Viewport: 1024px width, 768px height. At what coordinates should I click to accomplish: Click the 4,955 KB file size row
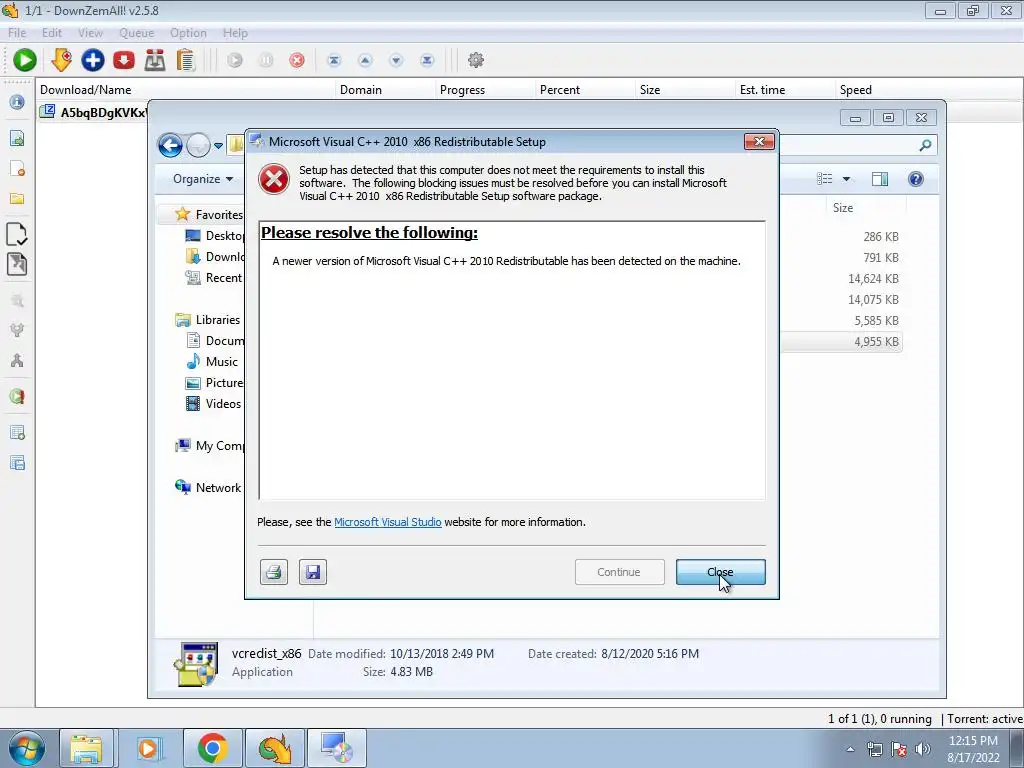pyautogui.click(x=876, y=342)
